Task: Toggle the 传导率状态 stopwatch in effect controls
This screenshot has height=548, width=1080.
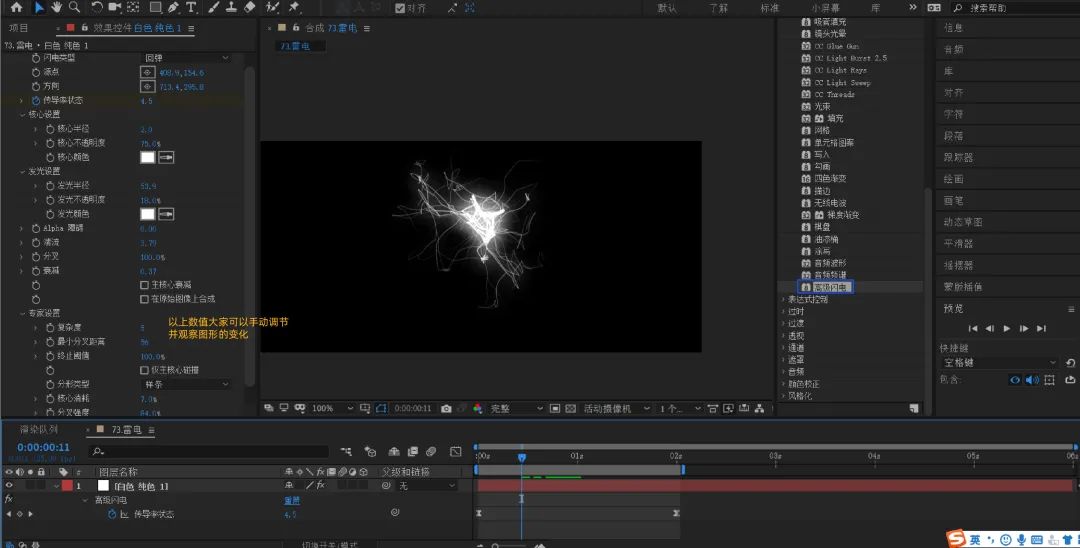Action: pyautogui.click(x=36, y=101)
